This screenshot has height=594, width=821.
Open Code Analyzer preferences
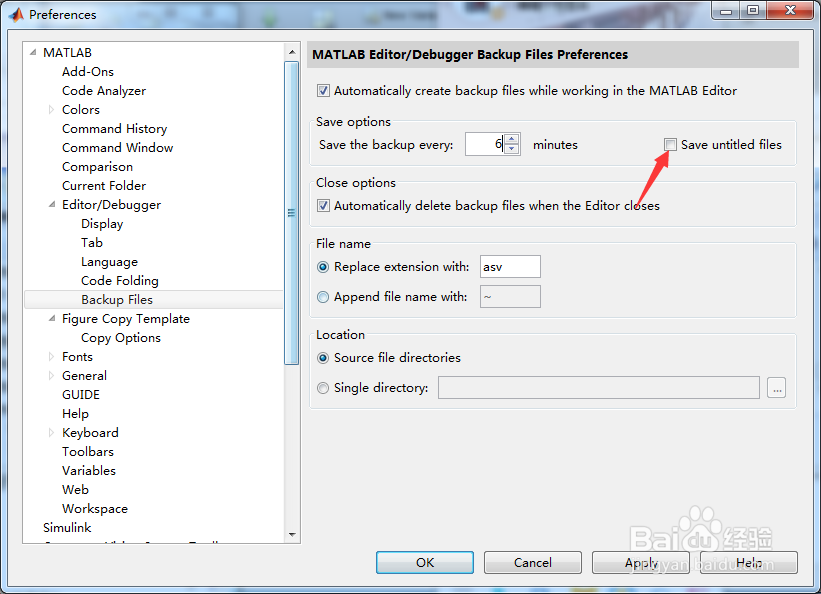point(104,91)
